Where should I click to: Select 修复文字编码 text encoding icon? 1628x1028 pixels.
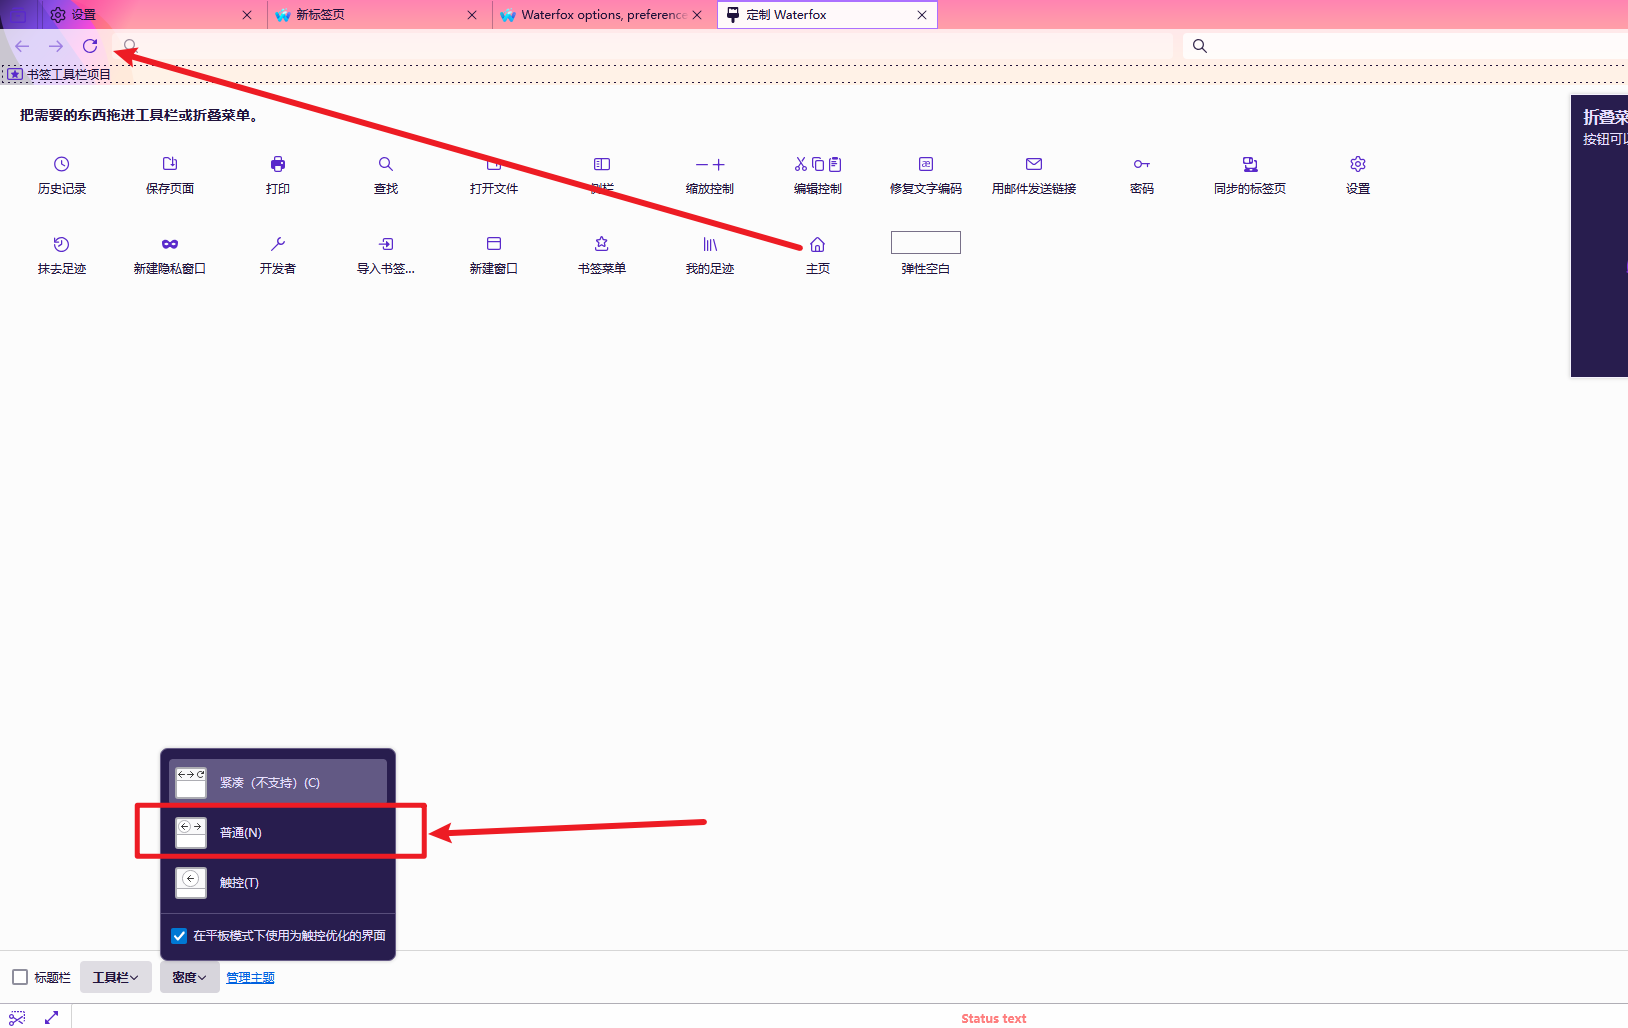pos(926,164)
